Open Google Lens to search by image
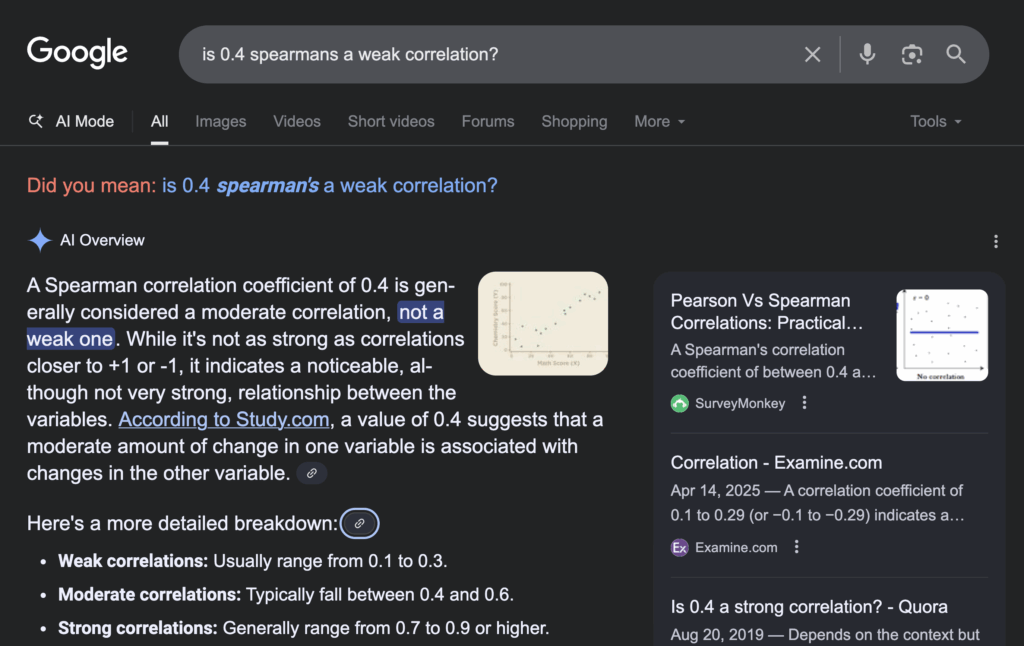This screenshot has height=646, width=1024. click(911, 54)
